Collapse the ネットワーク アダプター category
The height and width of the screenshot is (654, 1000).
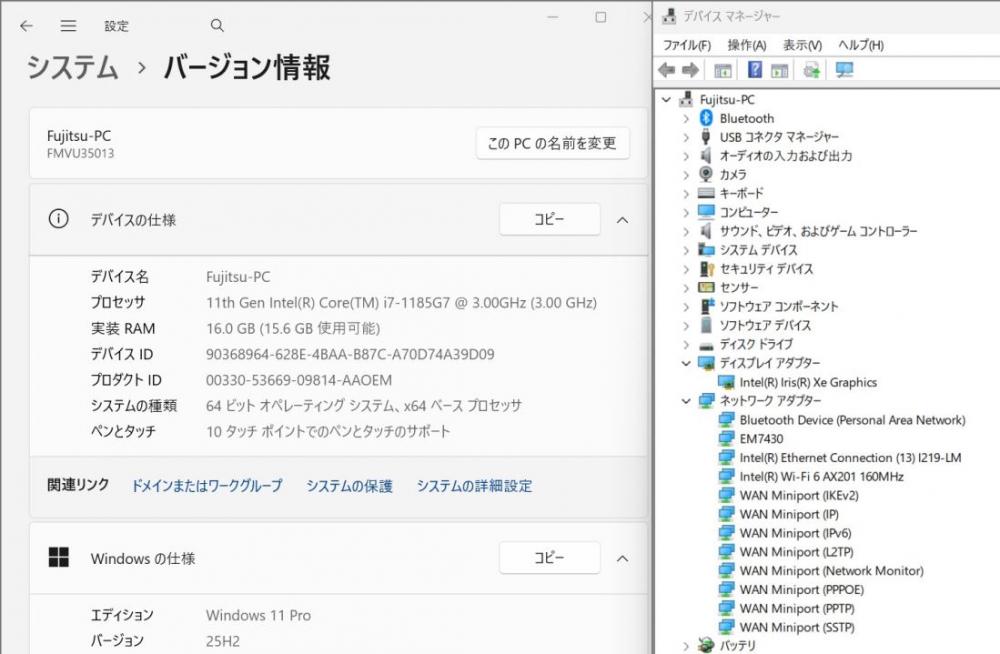click(686, 401)
